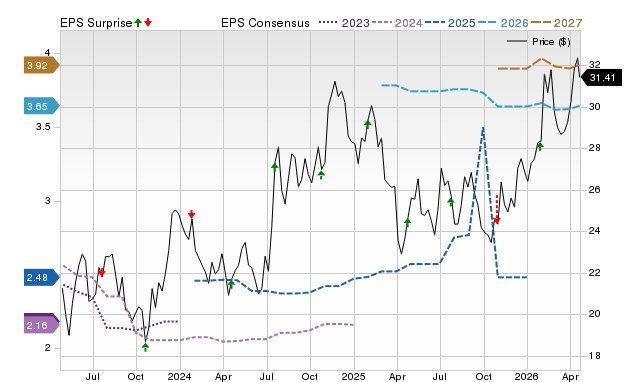Select the green EPS beat marker after October 2024
Viewport: 640px width, 382px height.
coord(321,175)
